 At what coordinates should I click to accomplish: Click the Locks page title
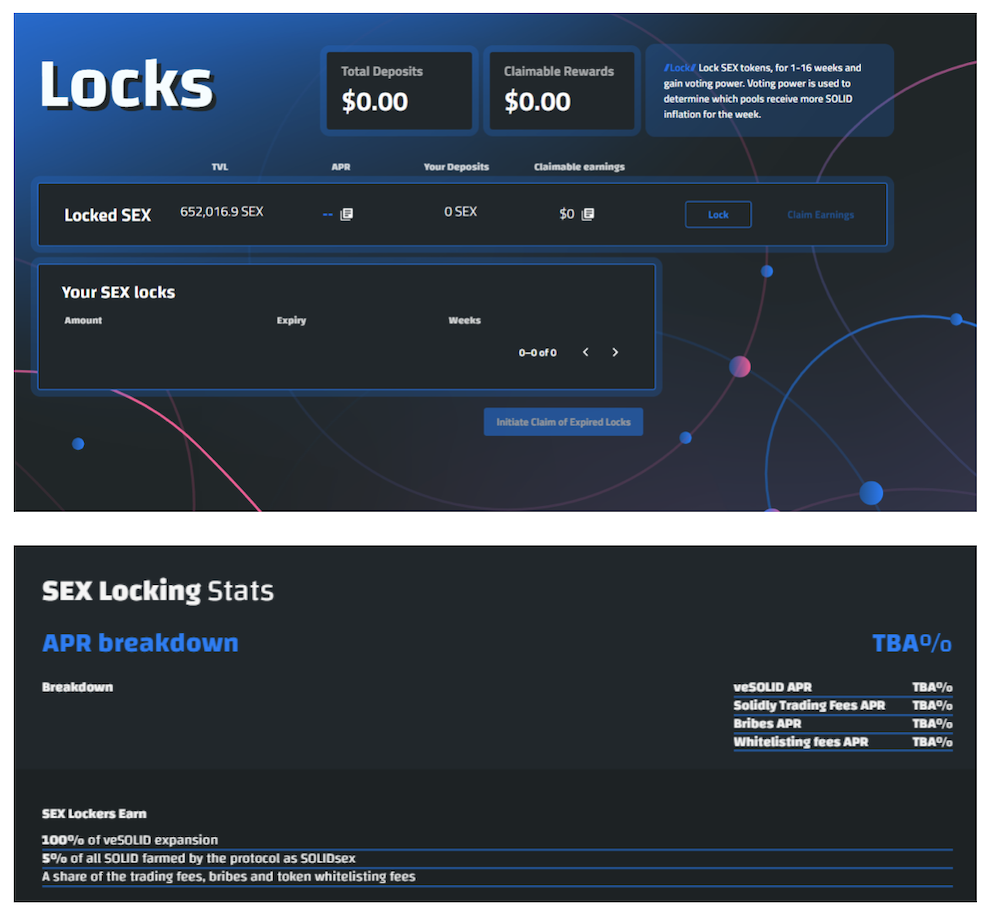(x=127, y=85)
